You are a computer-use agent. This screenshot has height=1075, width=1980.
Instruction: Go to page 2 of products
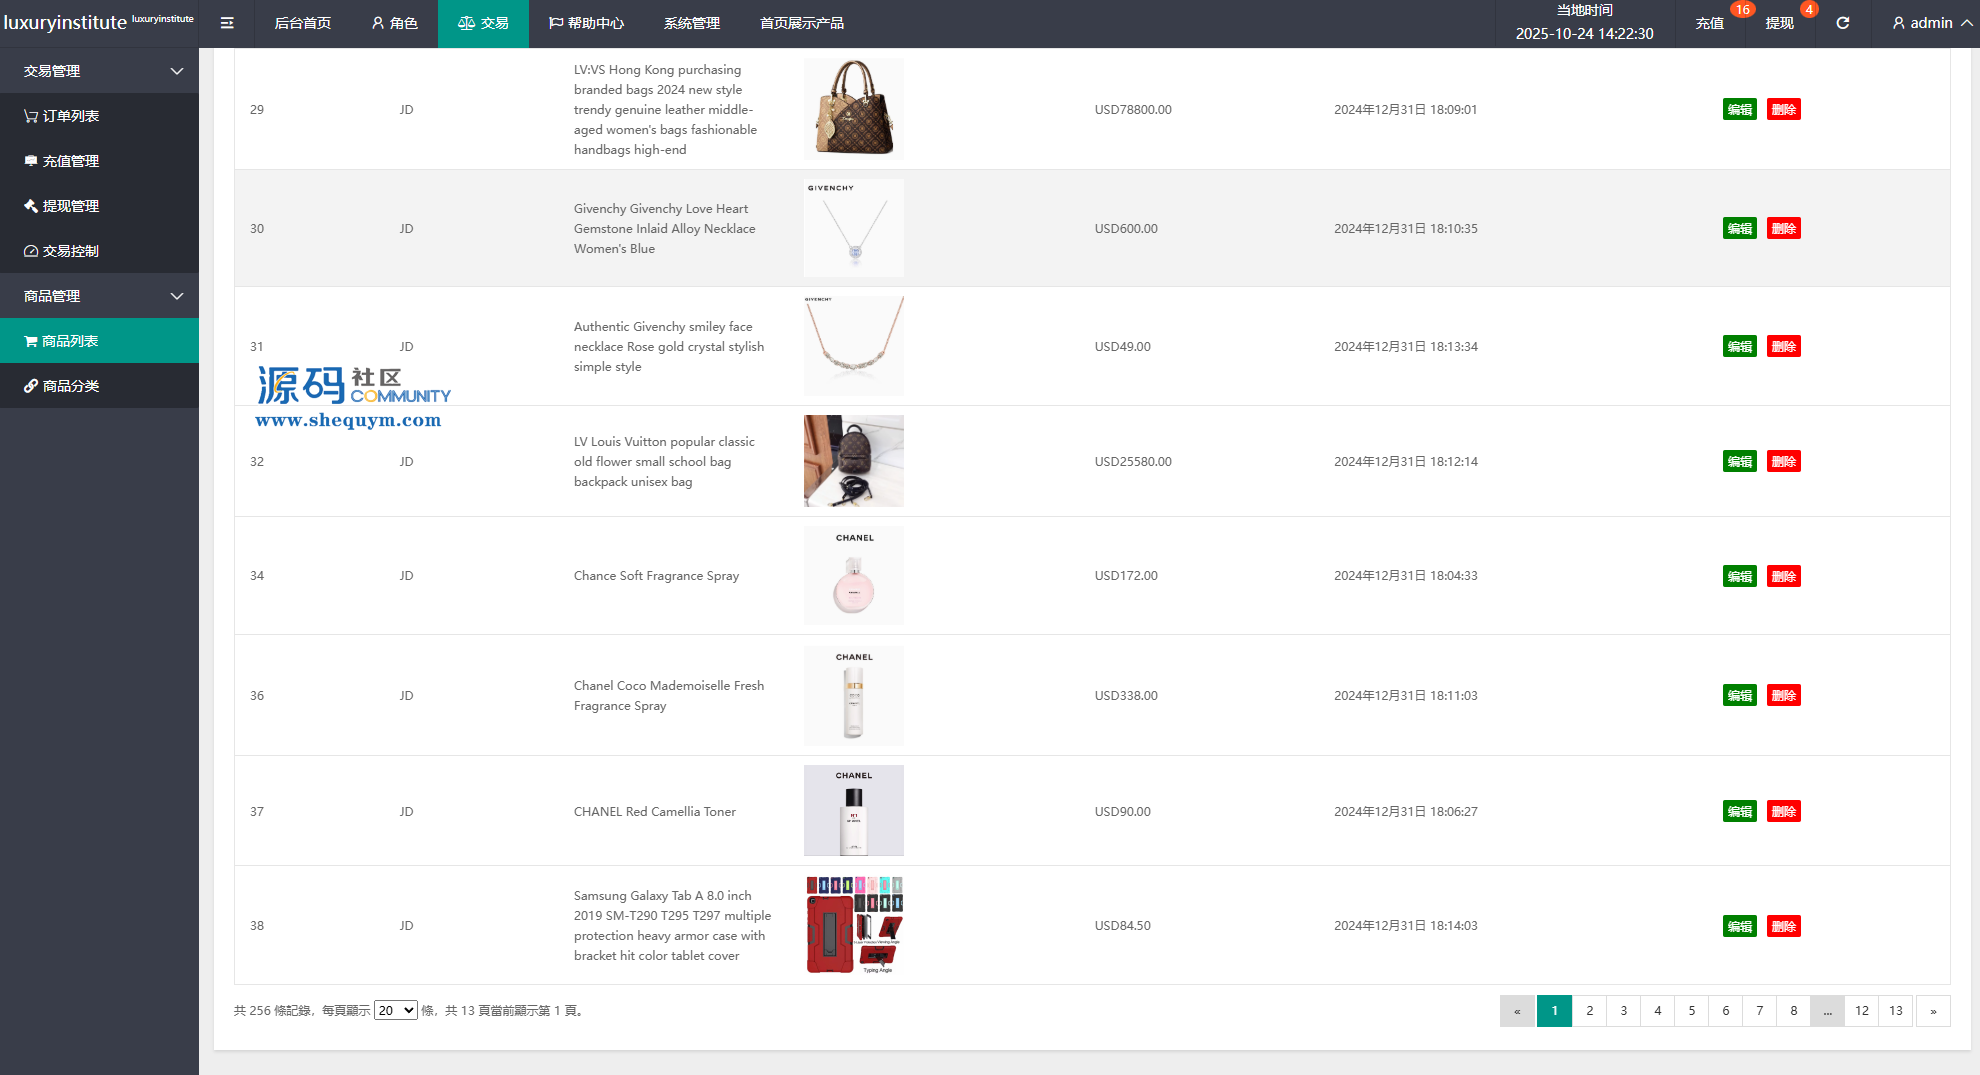point(1589,1011)
